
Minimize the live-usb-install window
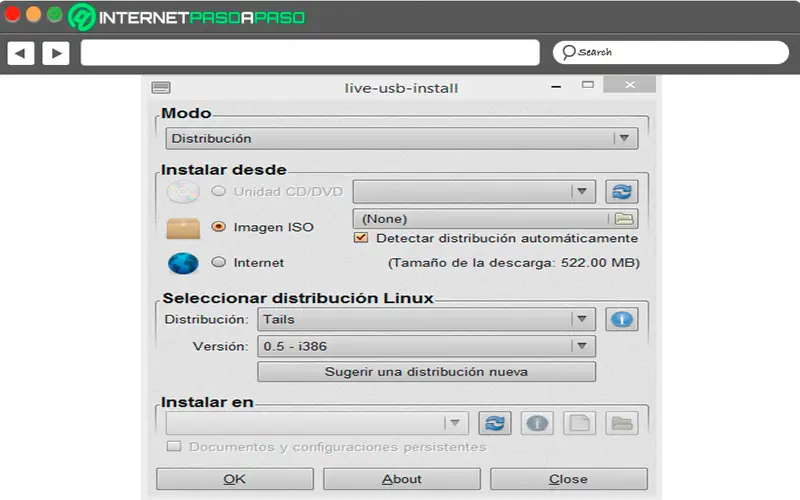556,87
